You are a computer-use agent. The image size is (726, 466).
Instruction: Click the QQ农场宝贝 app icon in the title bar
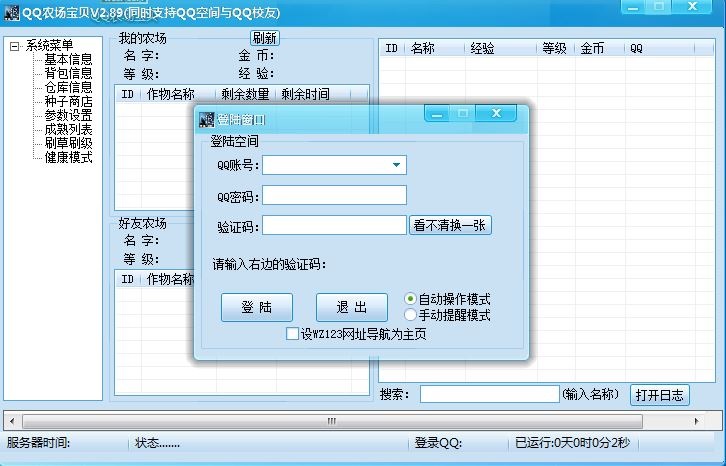point(11,10)
